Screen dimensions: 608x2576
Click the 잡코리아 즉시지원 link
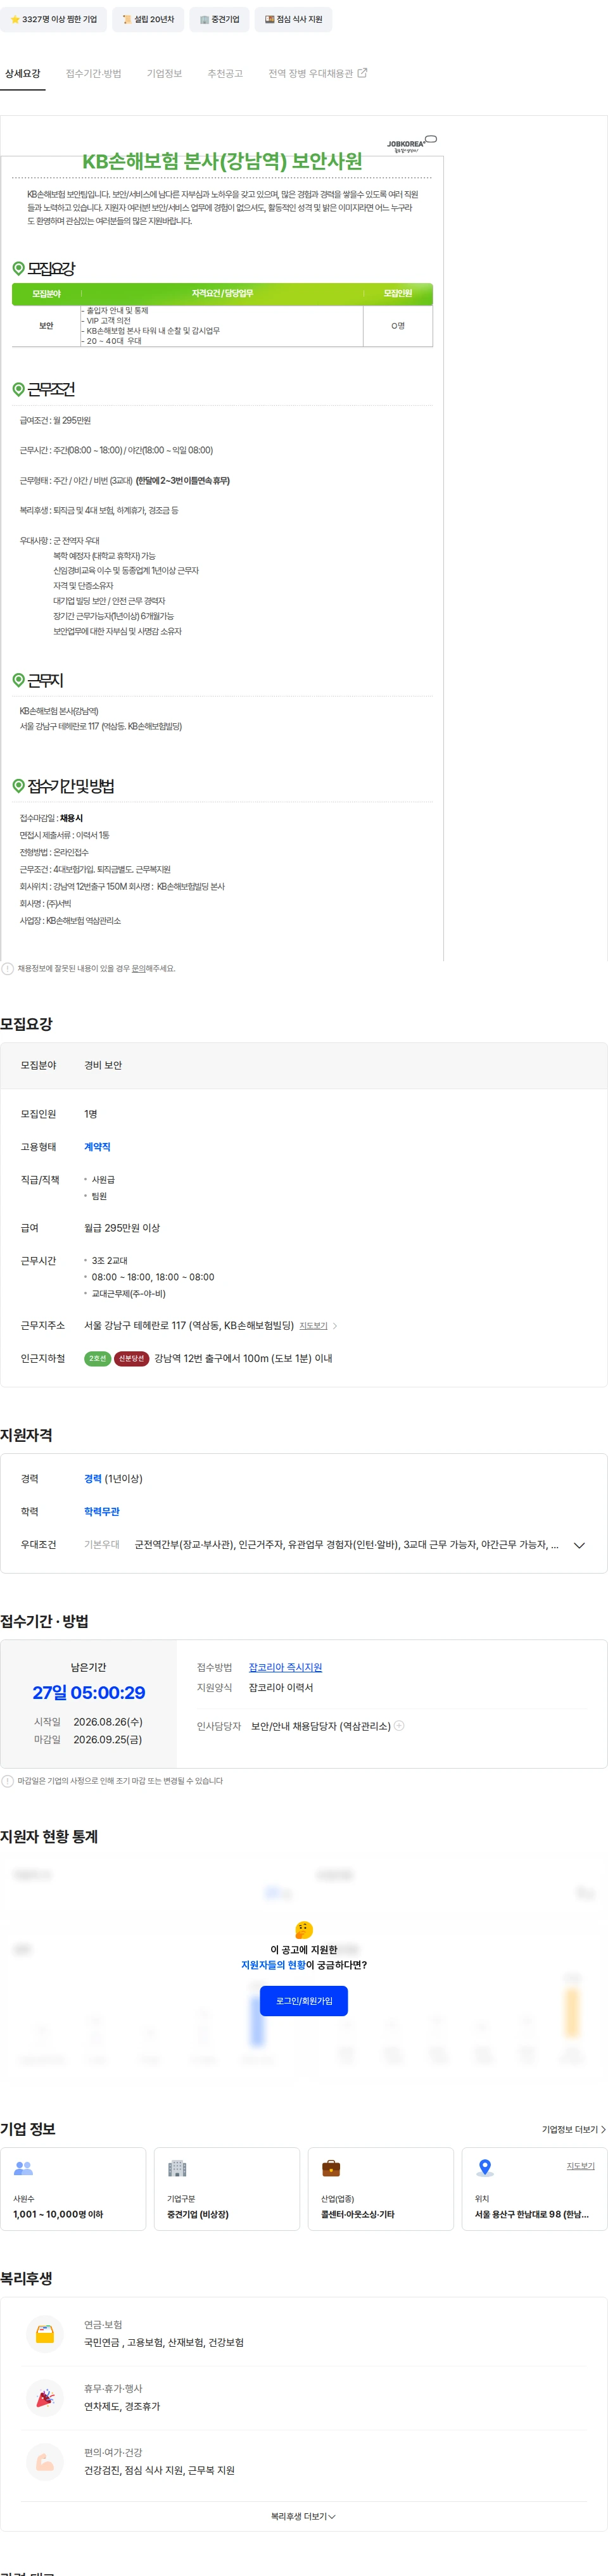285,1667
